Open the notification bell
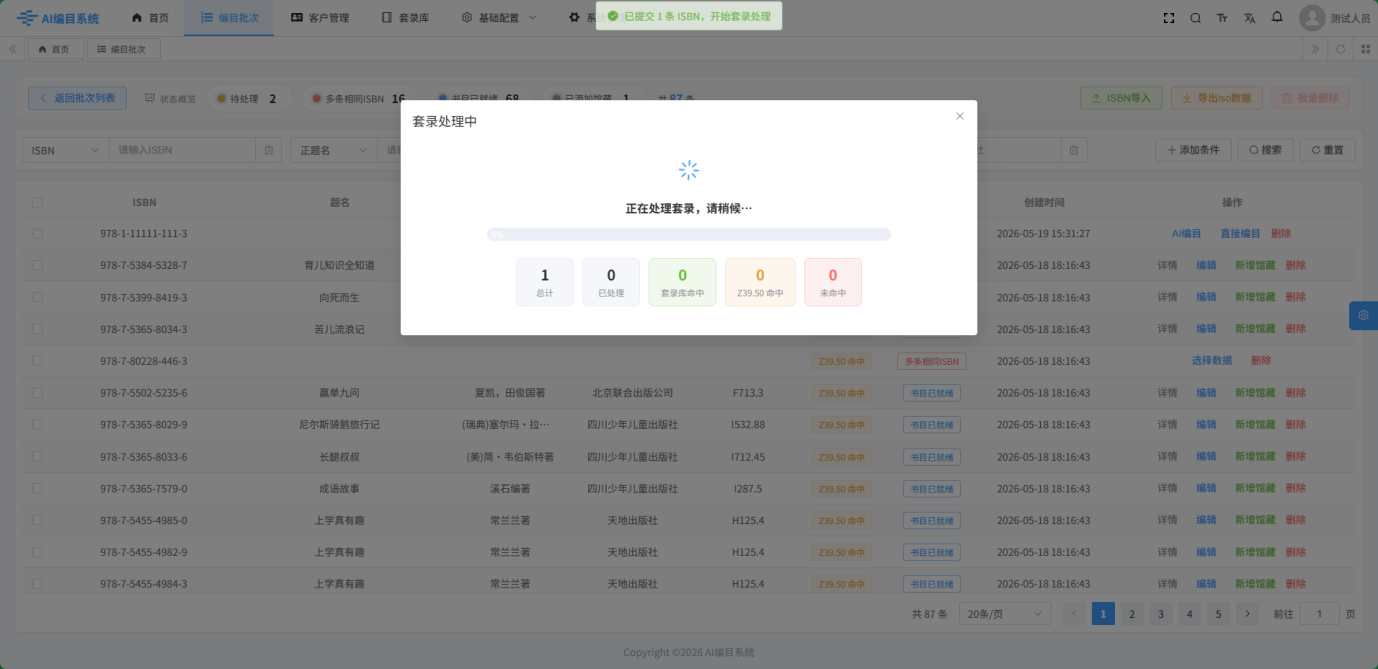 [x=1277, y=17]
